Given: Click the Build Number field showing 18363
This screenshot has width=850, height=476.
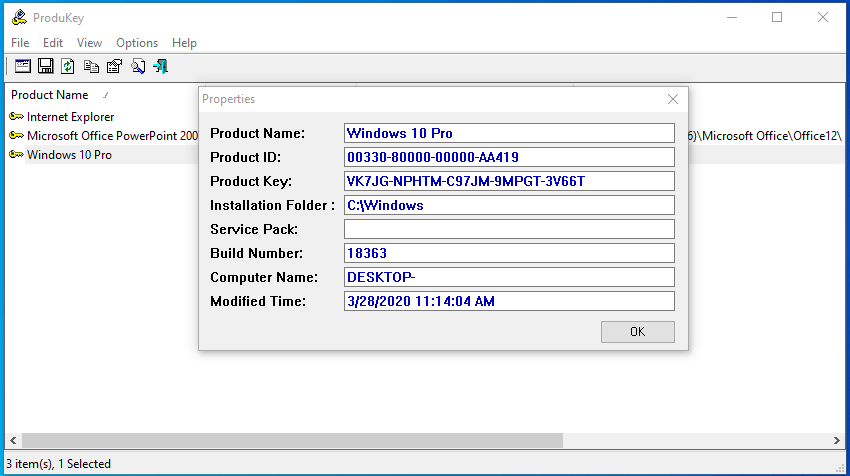Looking at the screenshot, I should click(x=509, y=253).
